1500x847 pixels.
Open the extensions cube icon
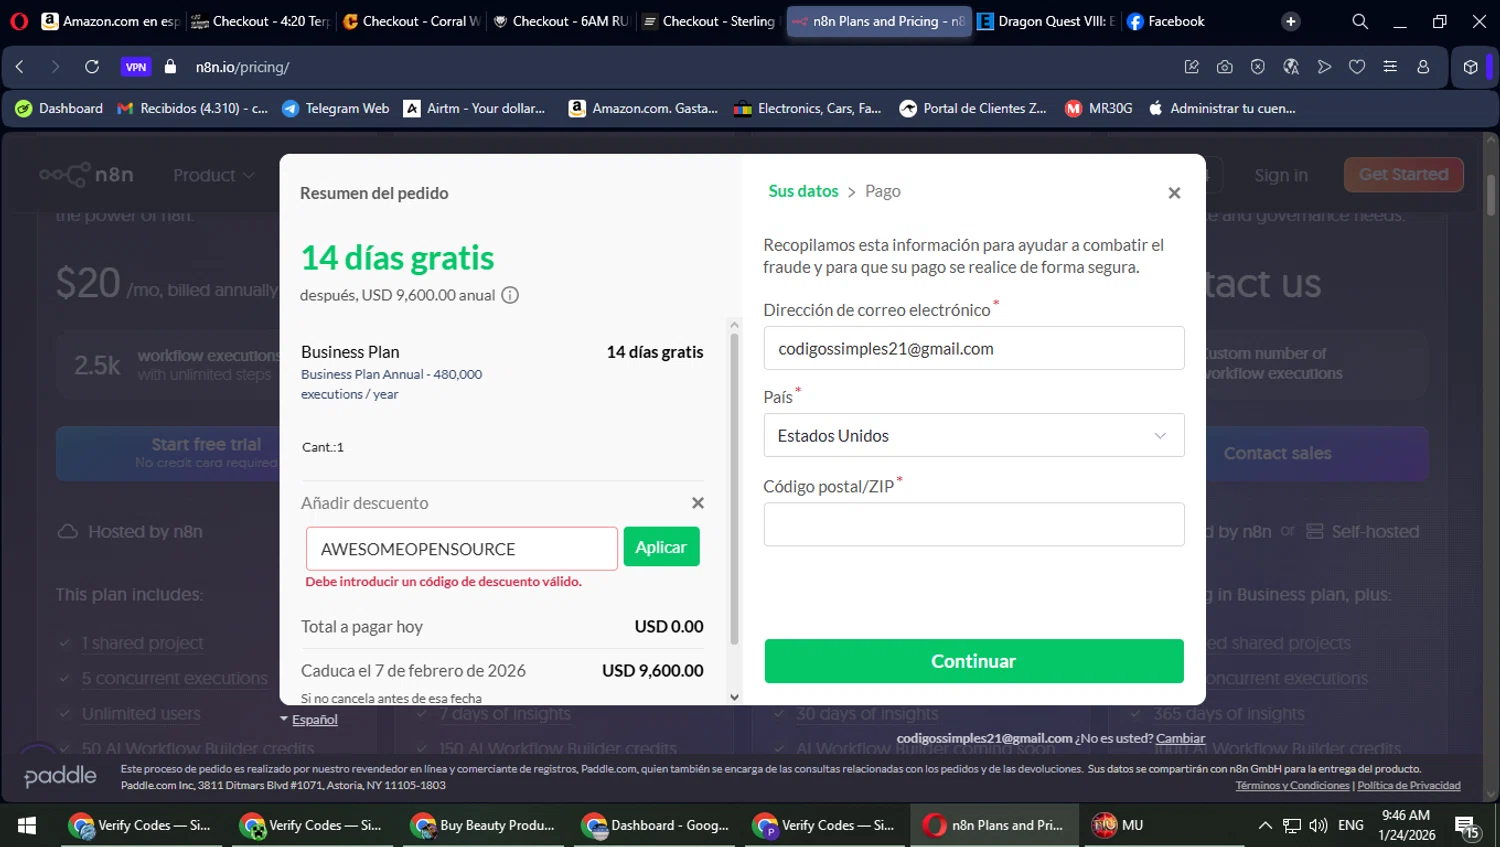click(x=1470, y=67)
